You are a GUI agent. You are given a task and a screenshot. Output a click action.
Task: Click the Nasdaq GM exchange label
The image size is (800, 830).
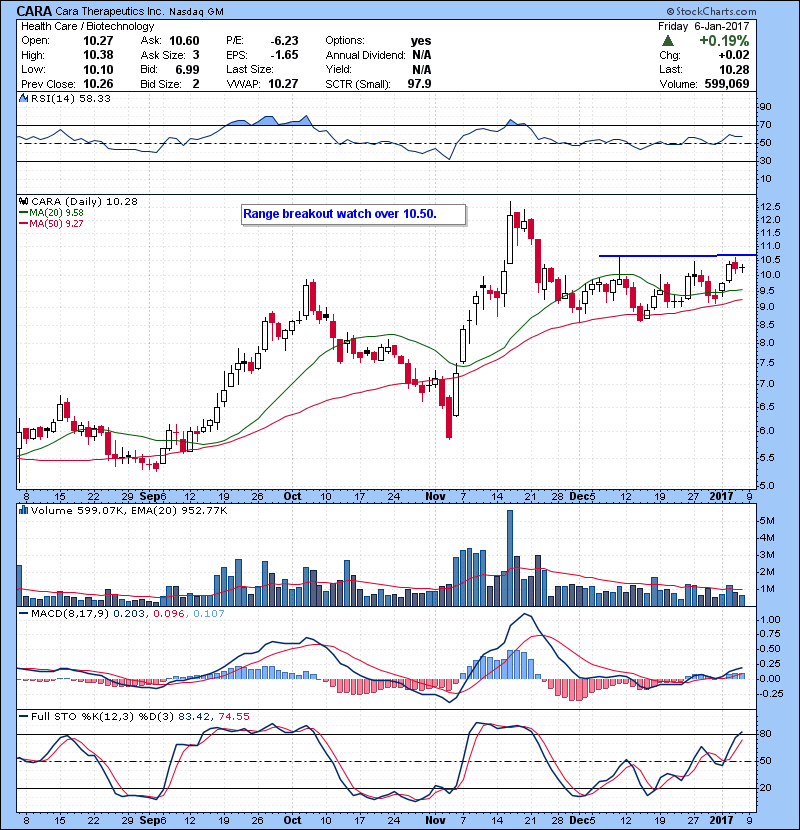(x=196, y=12)
